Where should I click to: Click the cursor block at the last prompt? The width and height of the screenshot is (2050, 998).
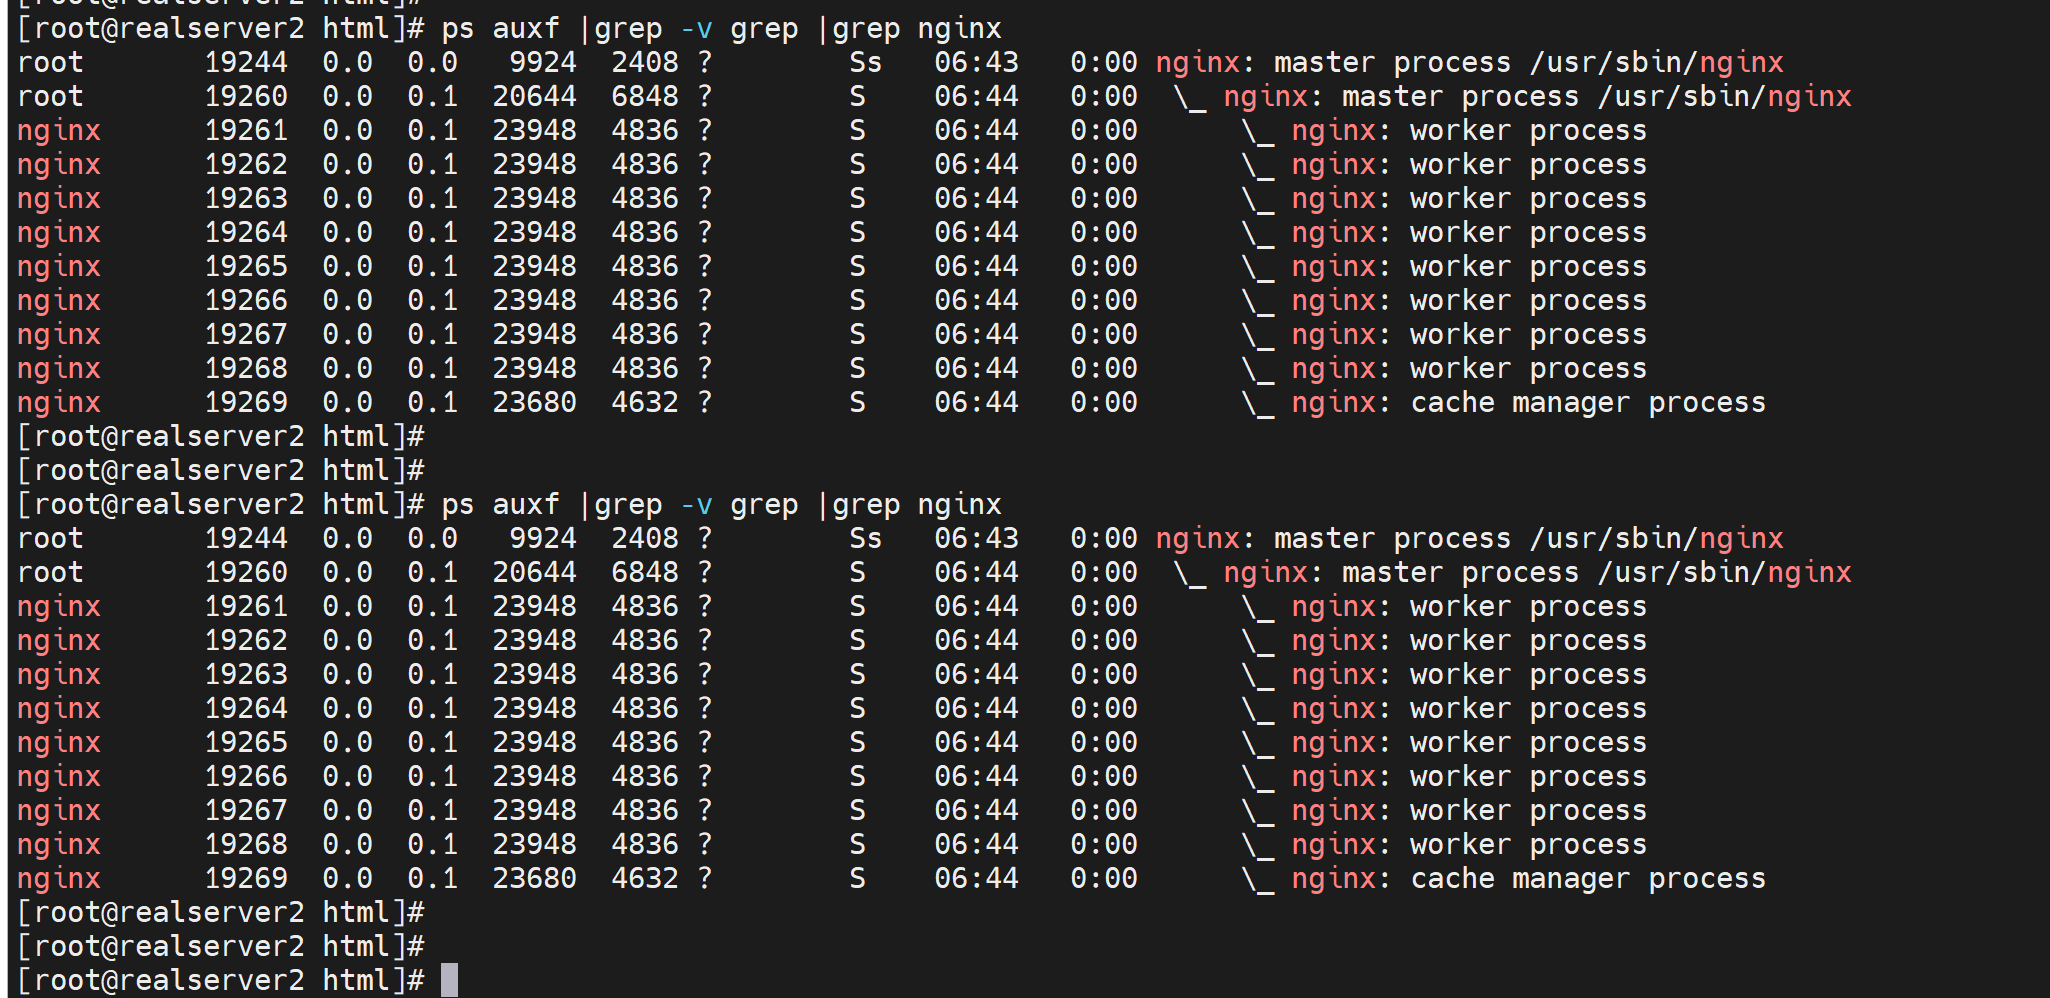click(449, 980)
